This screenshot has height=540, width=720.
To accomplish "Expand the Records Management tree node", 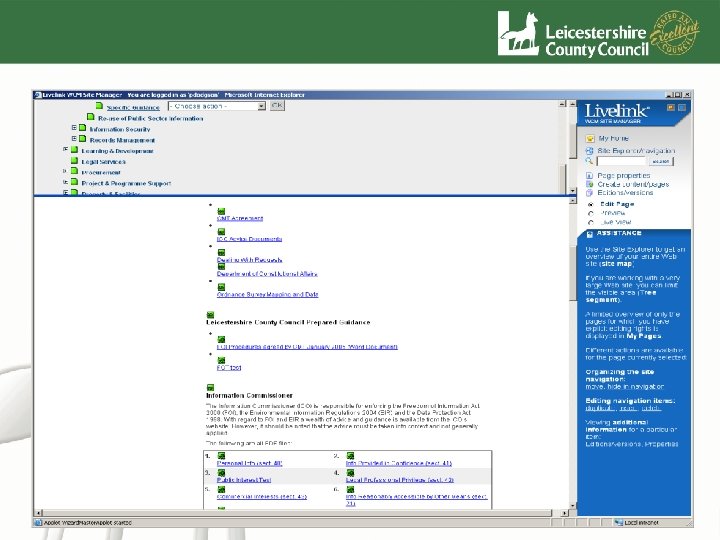I will click(74, 138).
